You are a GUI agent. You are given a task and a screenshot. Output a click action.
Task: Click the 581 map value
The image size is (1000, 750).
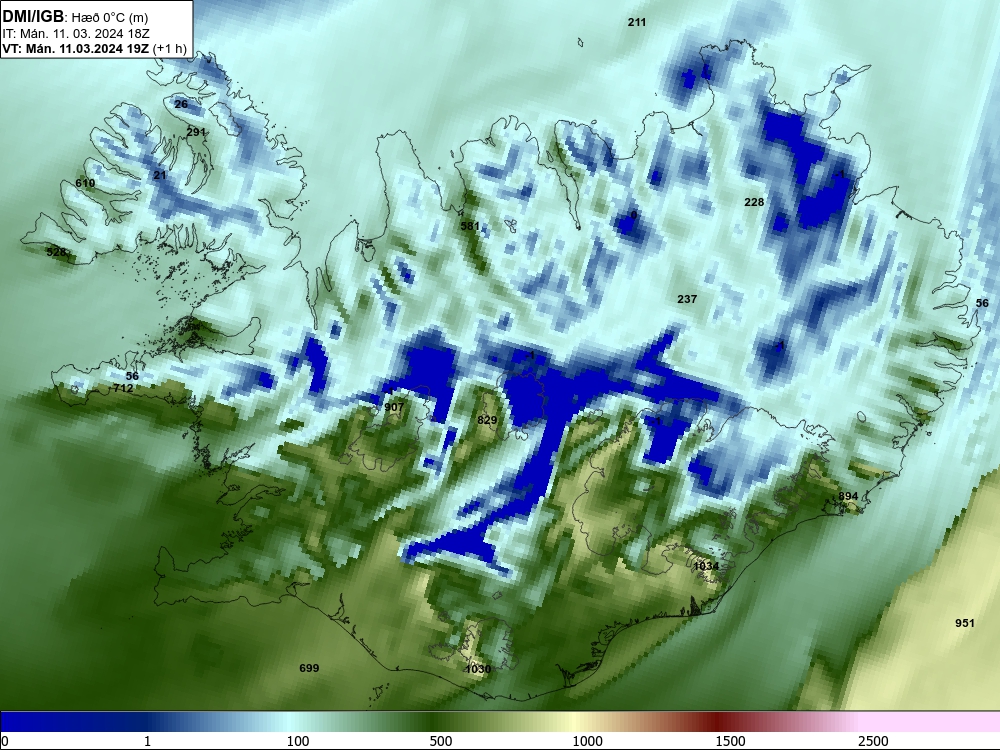click(470, 226)
